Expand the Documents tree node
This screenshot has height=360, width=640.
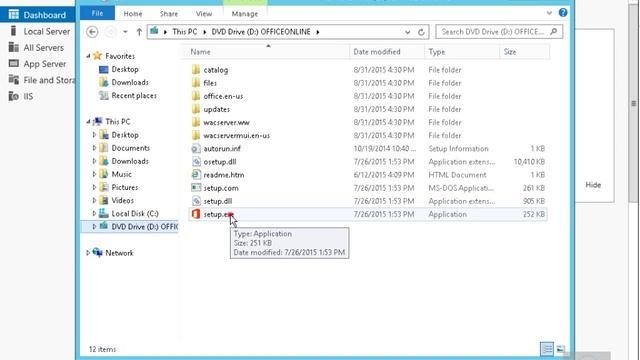tap(94, 148)
